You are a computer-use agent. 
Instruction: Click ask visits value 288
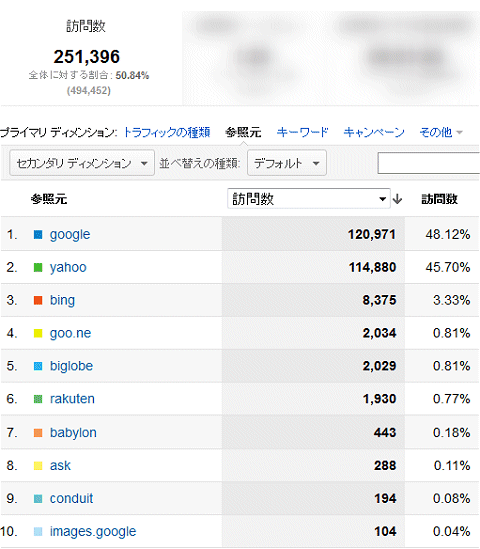pyautogui.click(x=385, y=466)
